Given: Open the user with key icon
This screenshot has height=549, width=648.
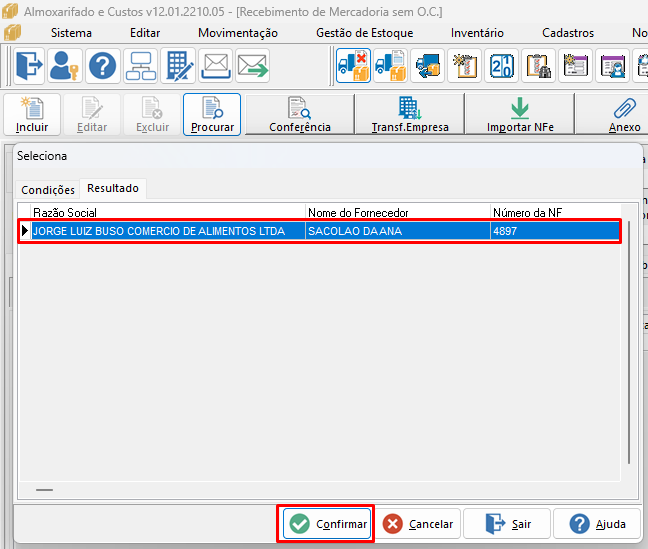Looking at the screenshot, I should (x=64, y=66).
